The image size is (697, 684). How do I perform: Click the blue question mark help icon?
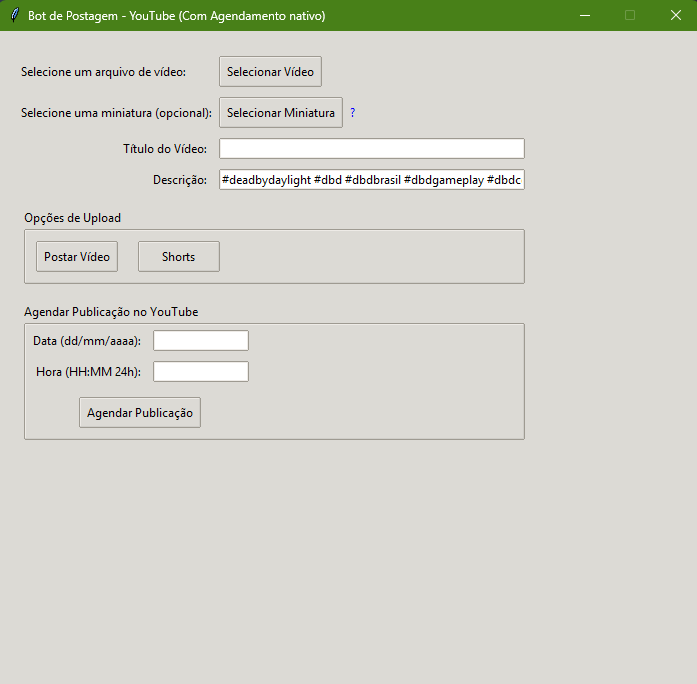[x=353, y=112]
